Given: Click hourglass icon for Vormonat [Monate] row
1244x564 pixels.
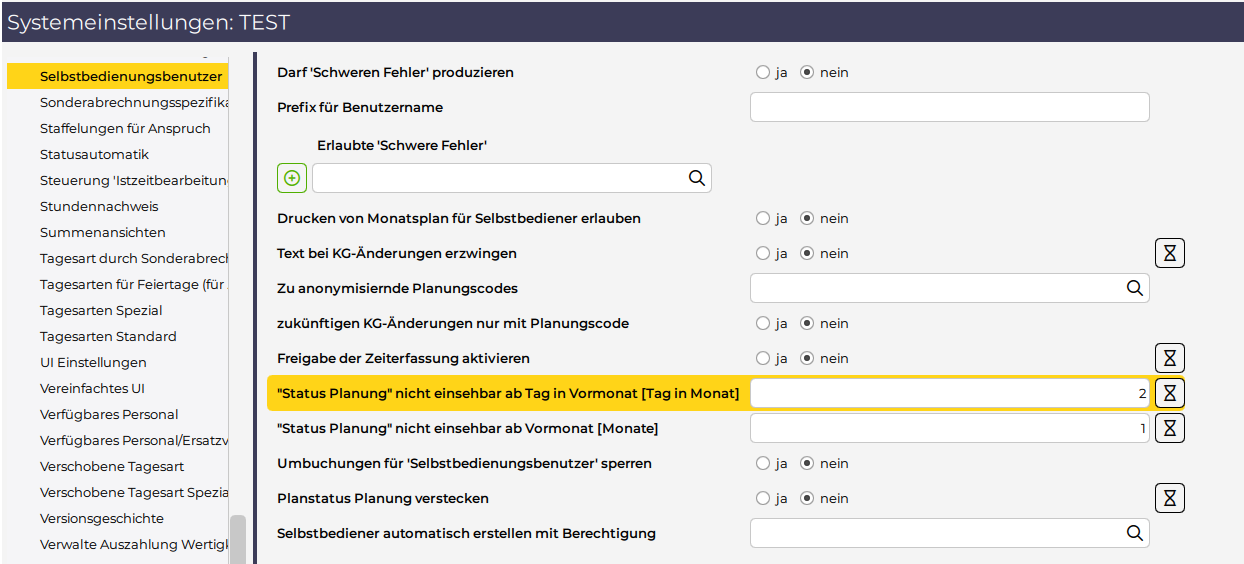Looking at the screenshot, I should tap(1169, 428).
